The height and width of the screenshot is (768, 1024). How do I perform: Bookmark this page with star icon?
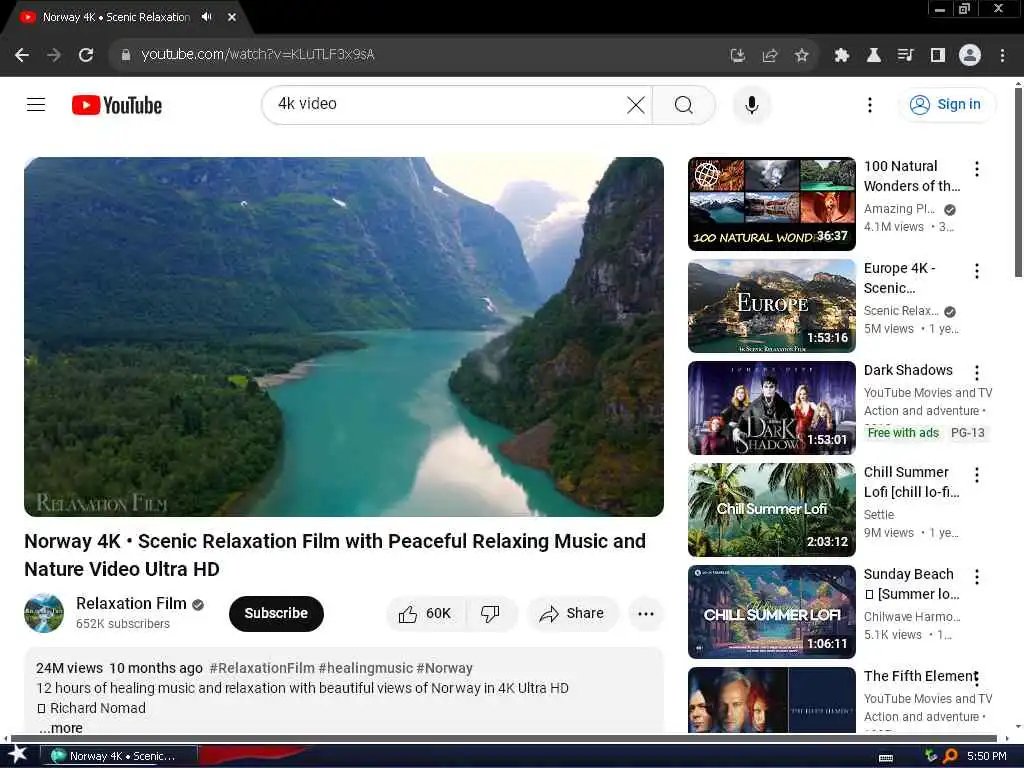point(801,56)
